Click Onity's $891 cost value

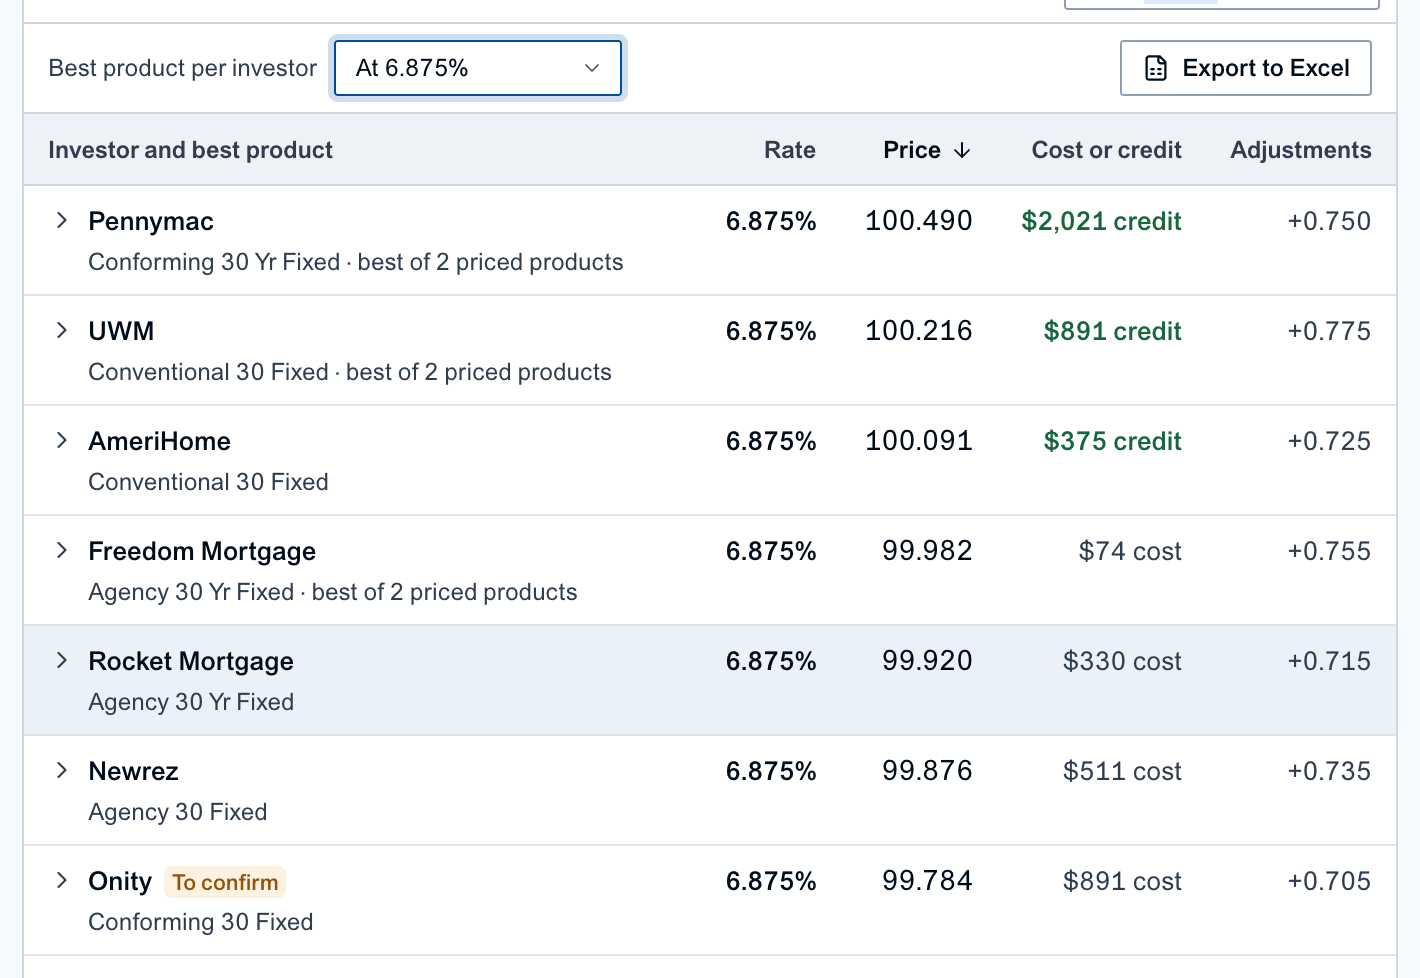[x=1122, y=881]
